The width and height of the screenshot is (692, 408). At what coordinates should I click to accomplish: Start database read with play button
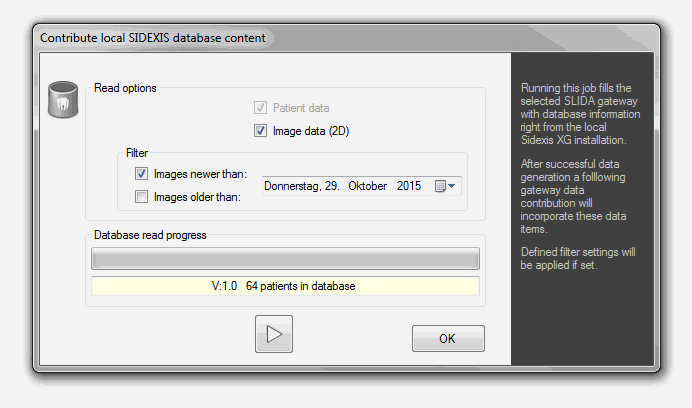[274, 334]
